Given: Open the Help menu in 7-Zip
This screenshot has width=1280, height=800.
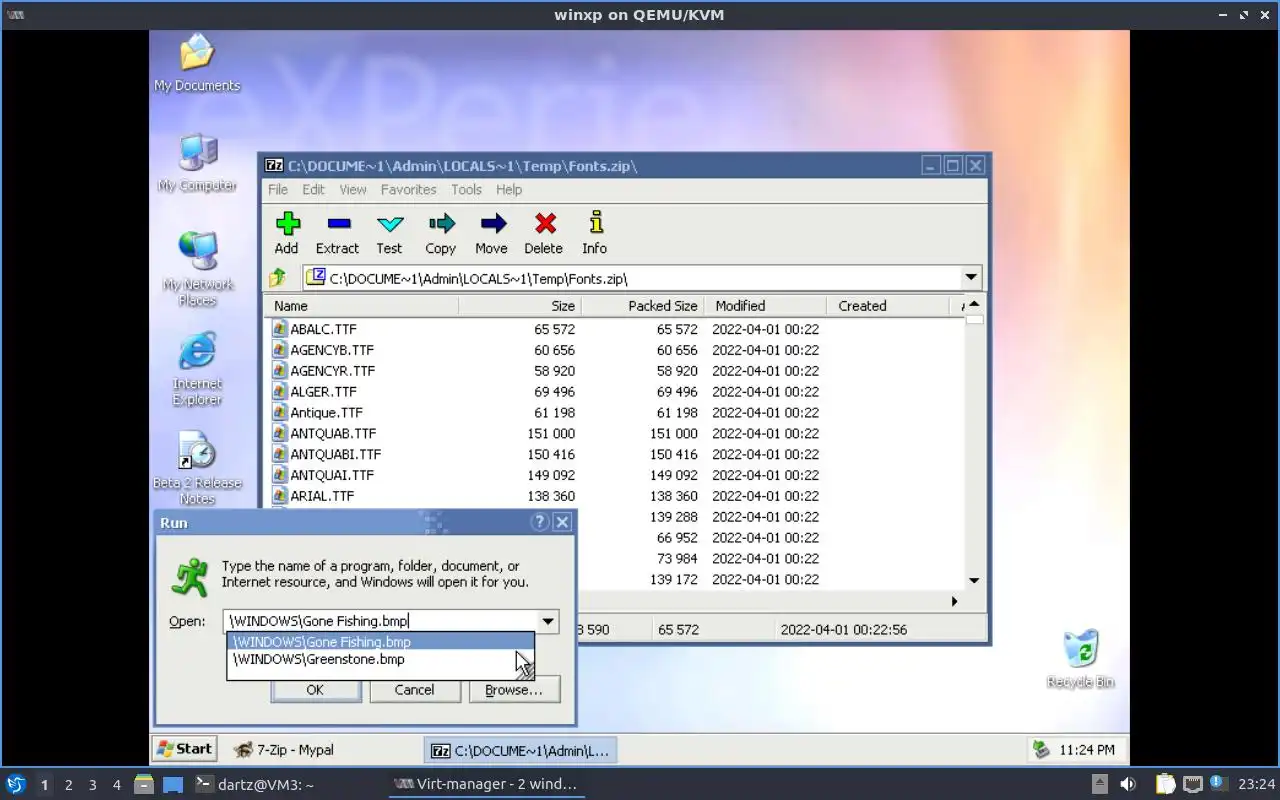Looking at the screenshot, I should [509, 189].
